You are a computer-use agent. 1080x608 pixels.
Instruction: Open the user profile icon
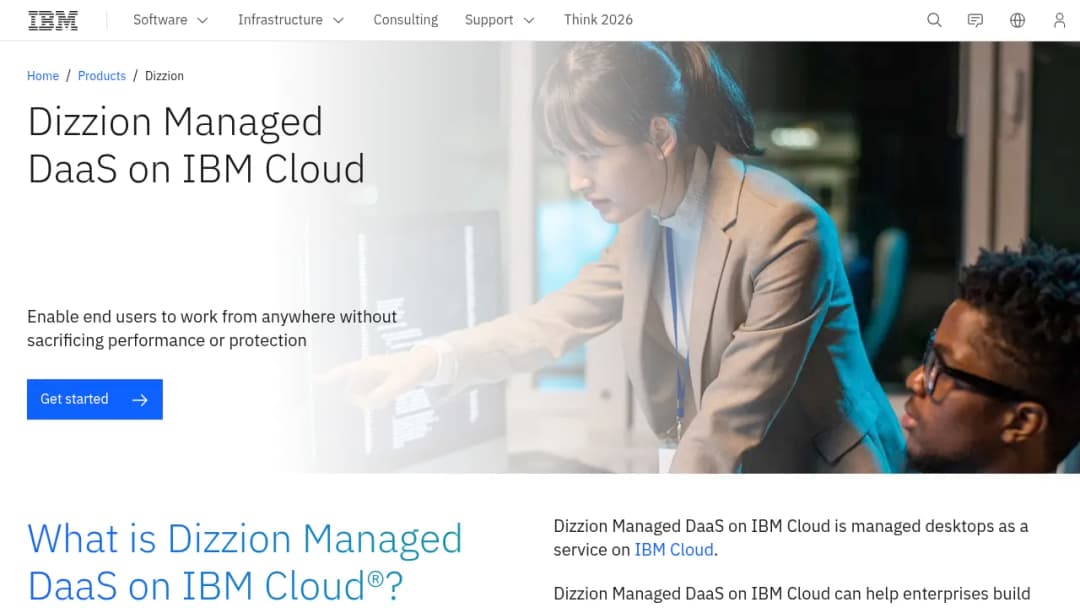pos(1059,20)
